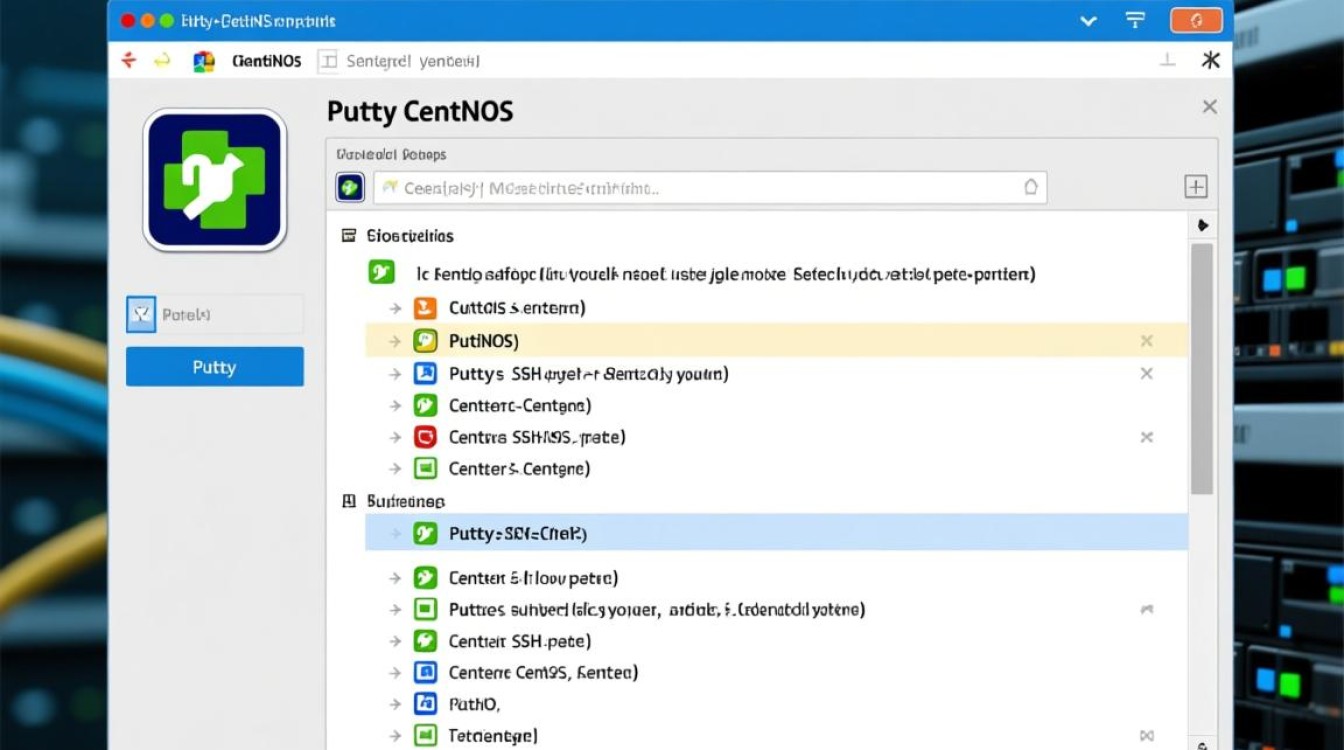Close the Putty CentNOS panel
The image size is (1344, 750).
pyautogui.click(x=1209, y=107)
